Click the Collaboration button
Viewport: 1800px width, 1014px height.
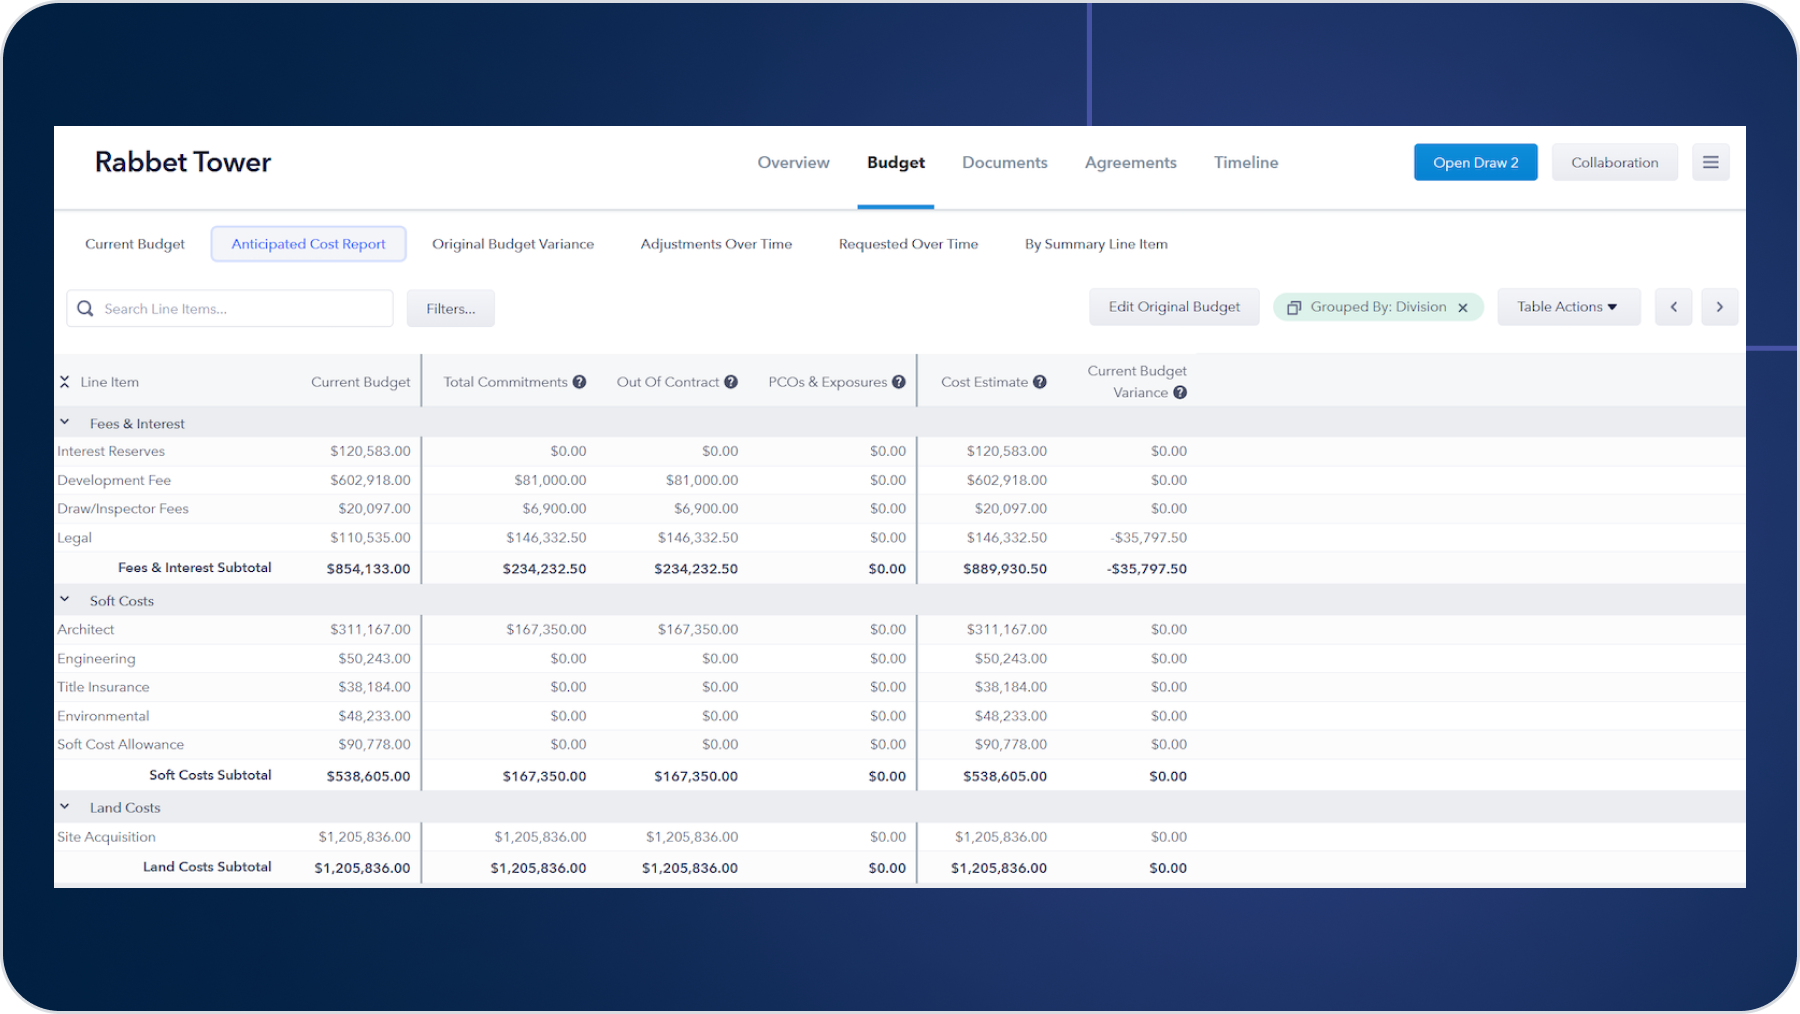tap(1614, 162)
